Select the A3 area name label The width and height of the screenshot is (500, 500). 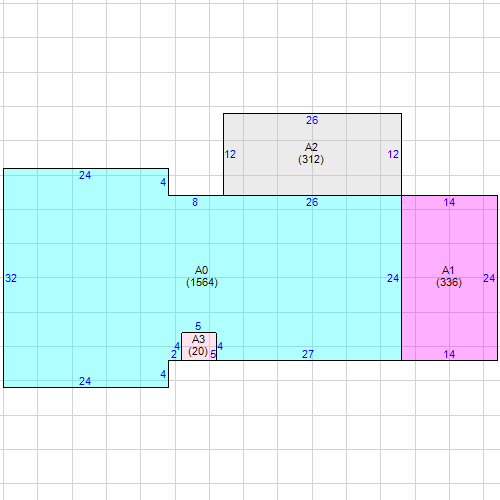click(198, 339)
